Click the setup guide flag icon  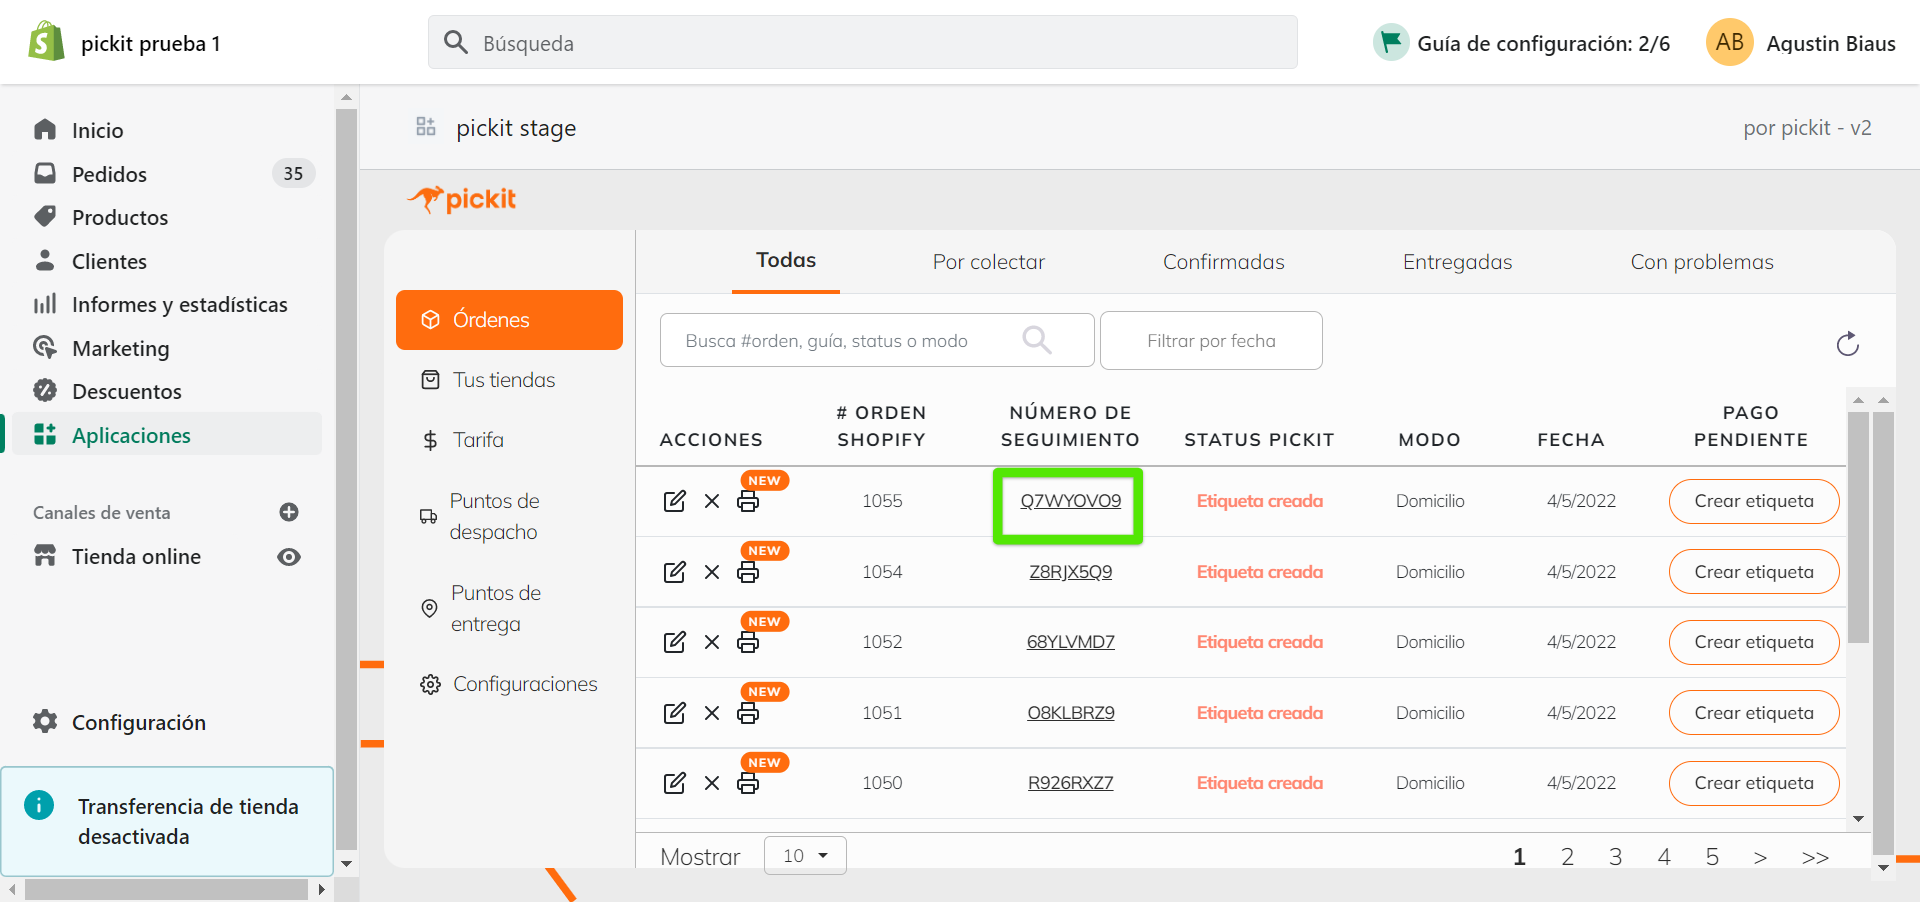(1390, 42)
